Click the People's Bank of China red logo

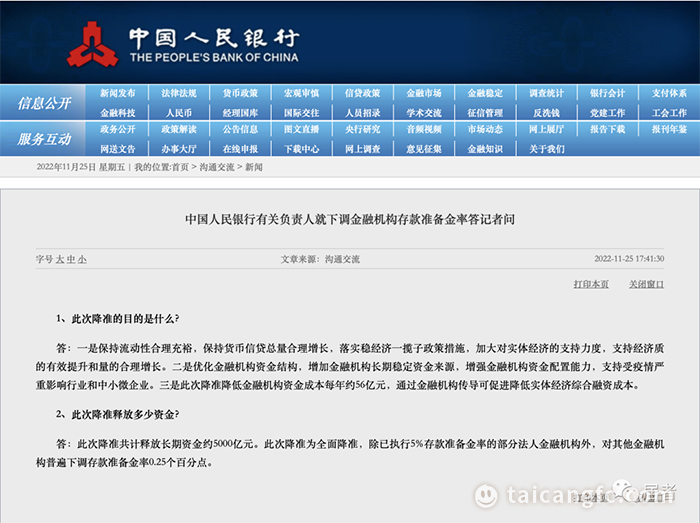click(92, 45)
